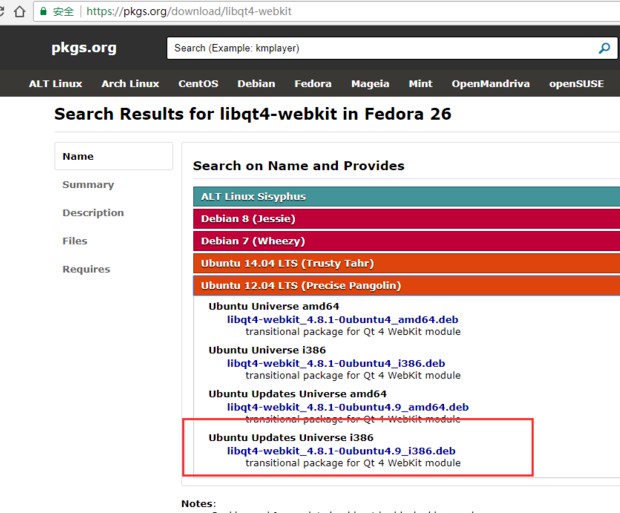Expand the Debian 7 (Wheezy) section
Screen dimensions: 620x513
click(x=406, y=241)
